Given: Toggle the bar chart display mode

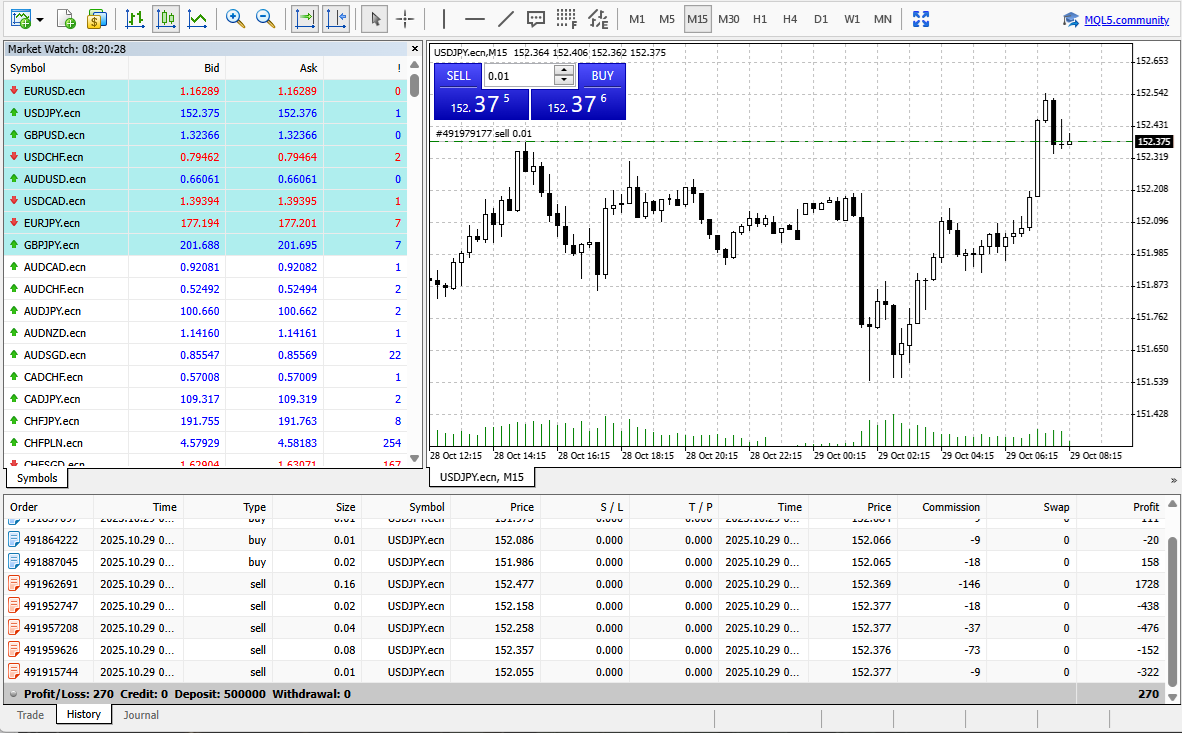Looking at the screenshot, I should (x=135, y=19).
